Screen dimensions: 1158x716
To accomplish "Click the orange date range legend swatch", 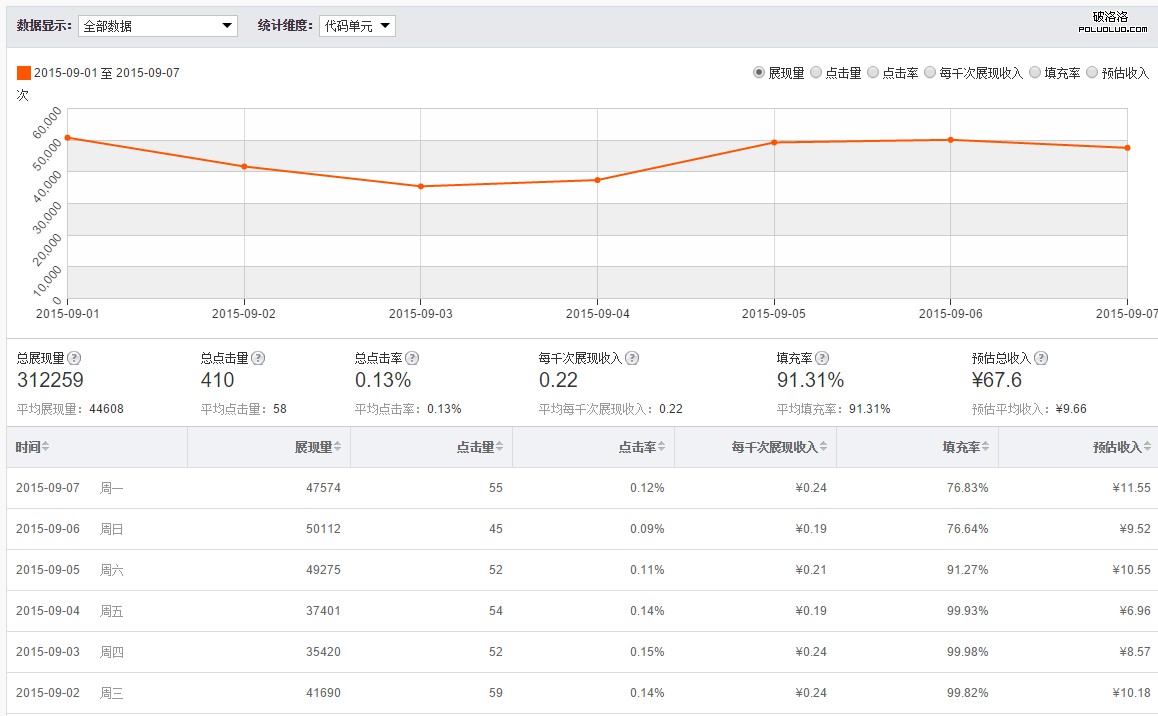I will coord(24,73).
